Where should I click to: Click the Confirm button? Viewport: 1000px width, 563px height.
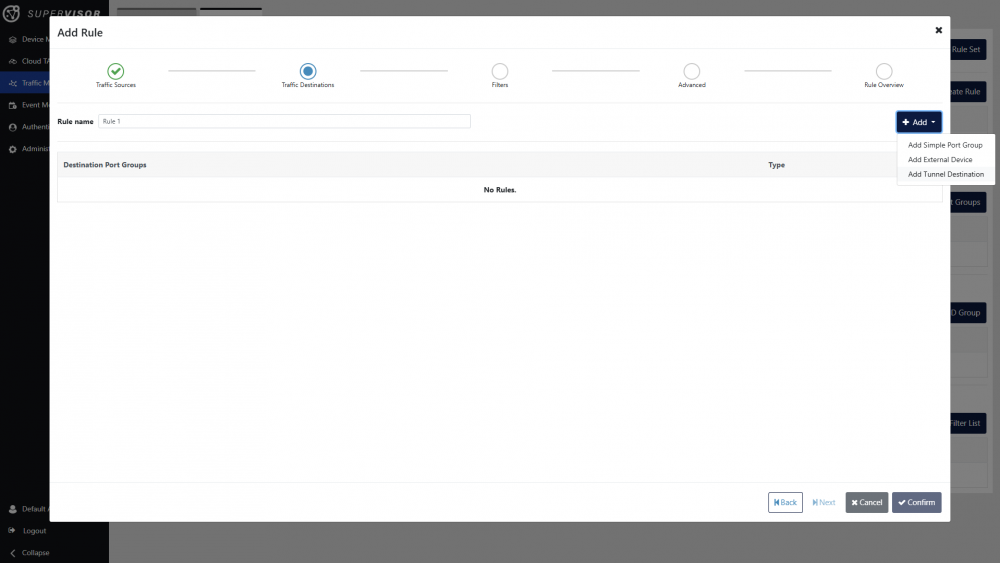tap(916, 502)
